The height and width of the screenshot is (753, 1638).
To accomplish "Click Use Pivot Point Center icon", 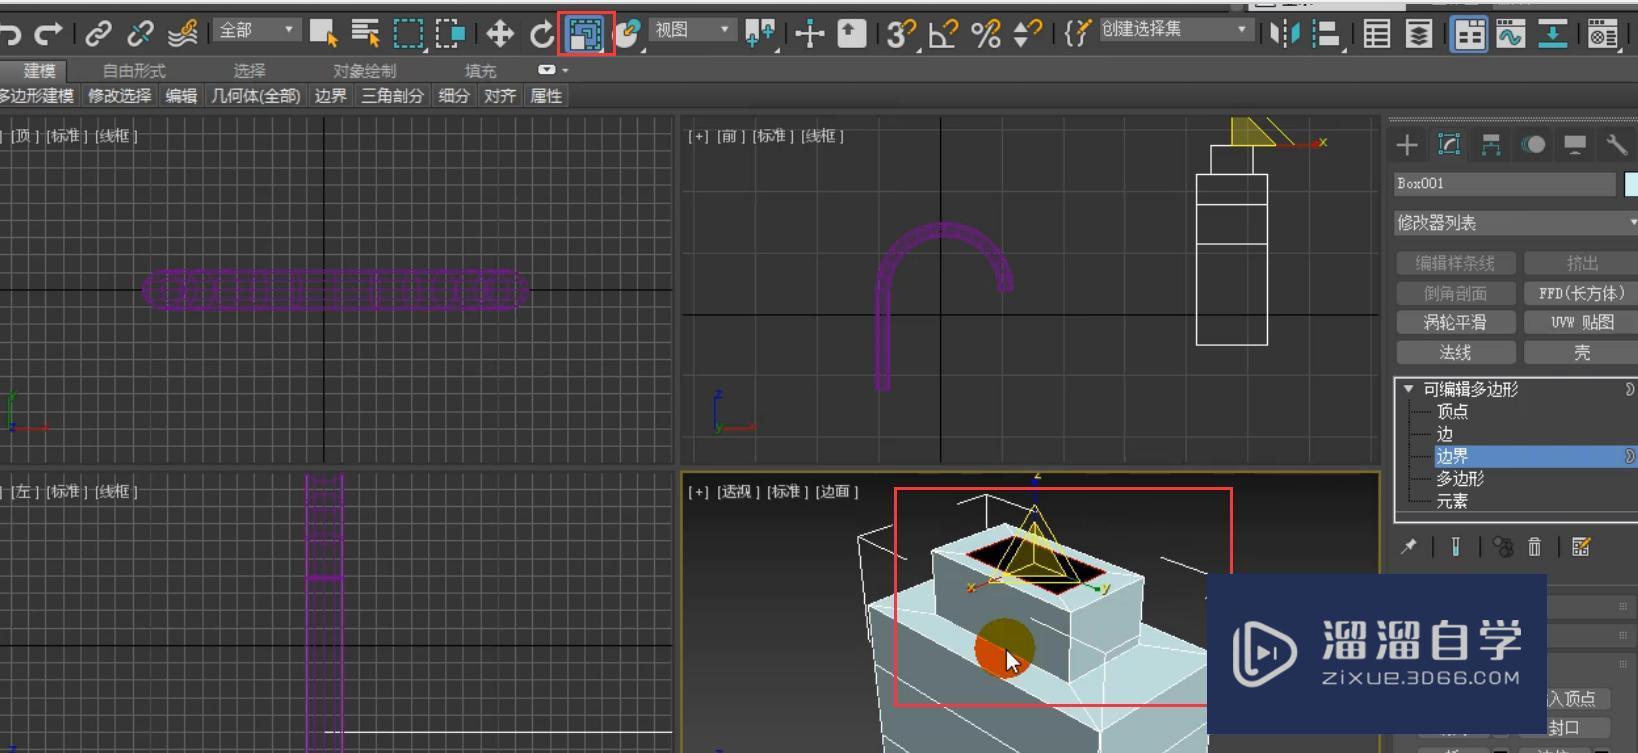I will 761,35.
